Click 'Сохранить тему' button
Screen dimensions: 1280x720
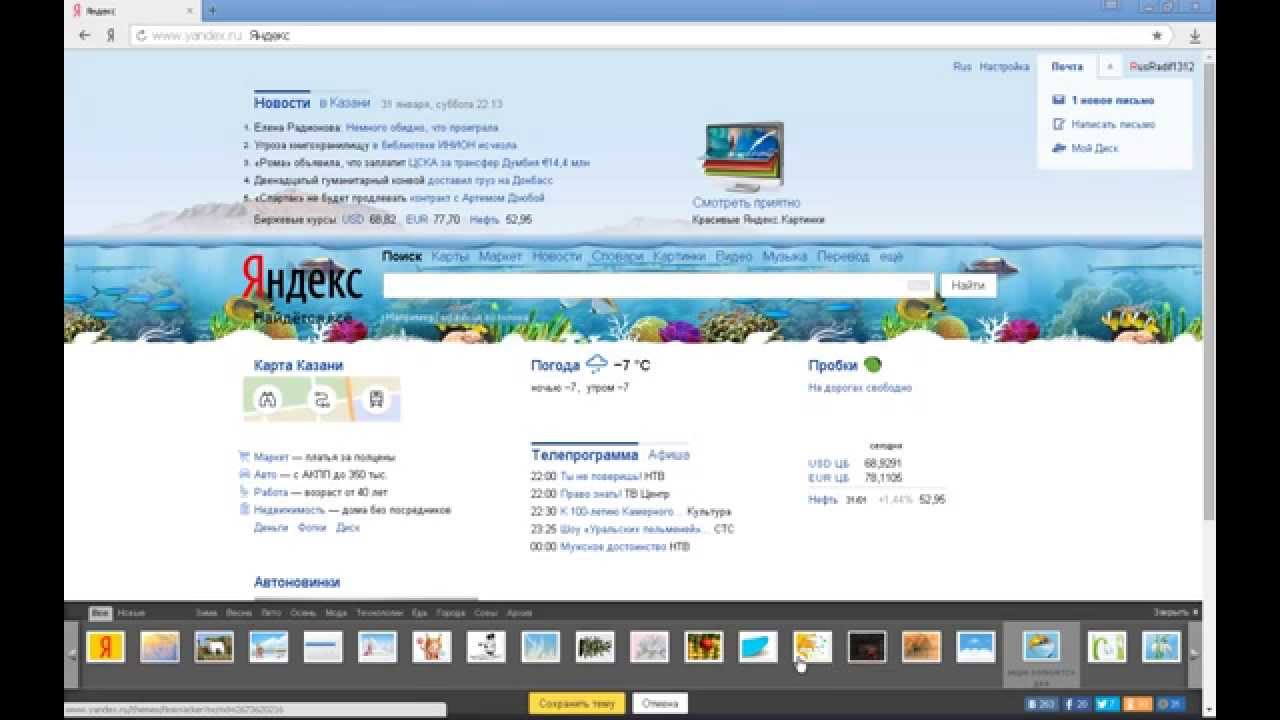coord(577,704)
